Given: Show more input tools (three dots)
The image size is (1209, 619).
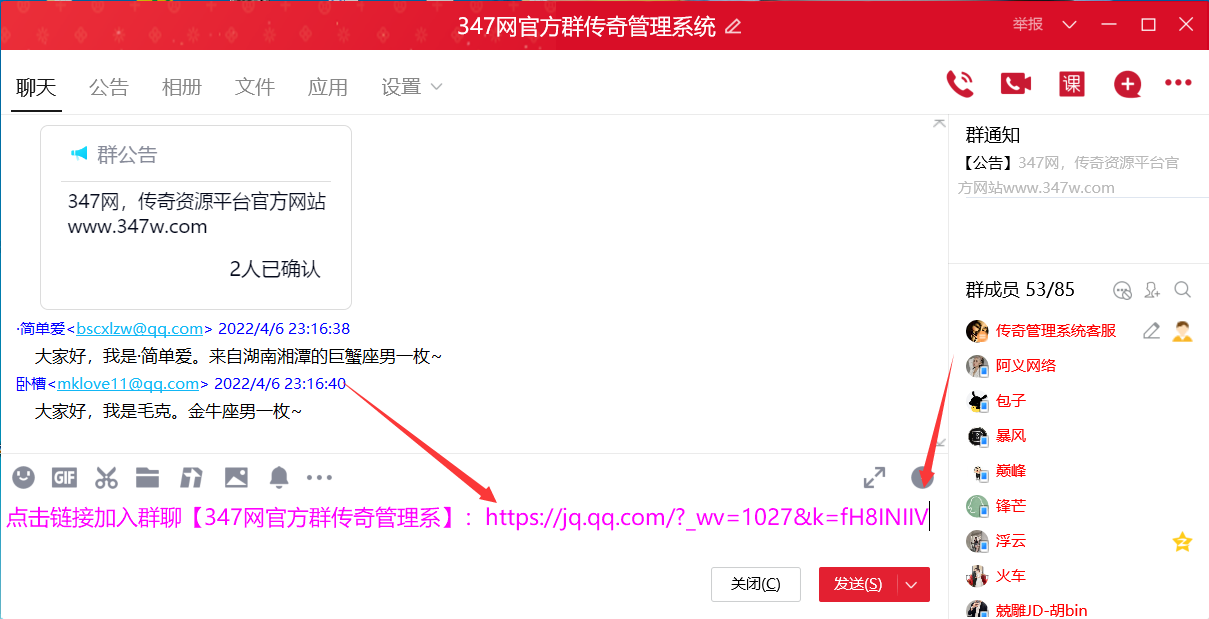Looking at the screenshot, I should [319, 478].
